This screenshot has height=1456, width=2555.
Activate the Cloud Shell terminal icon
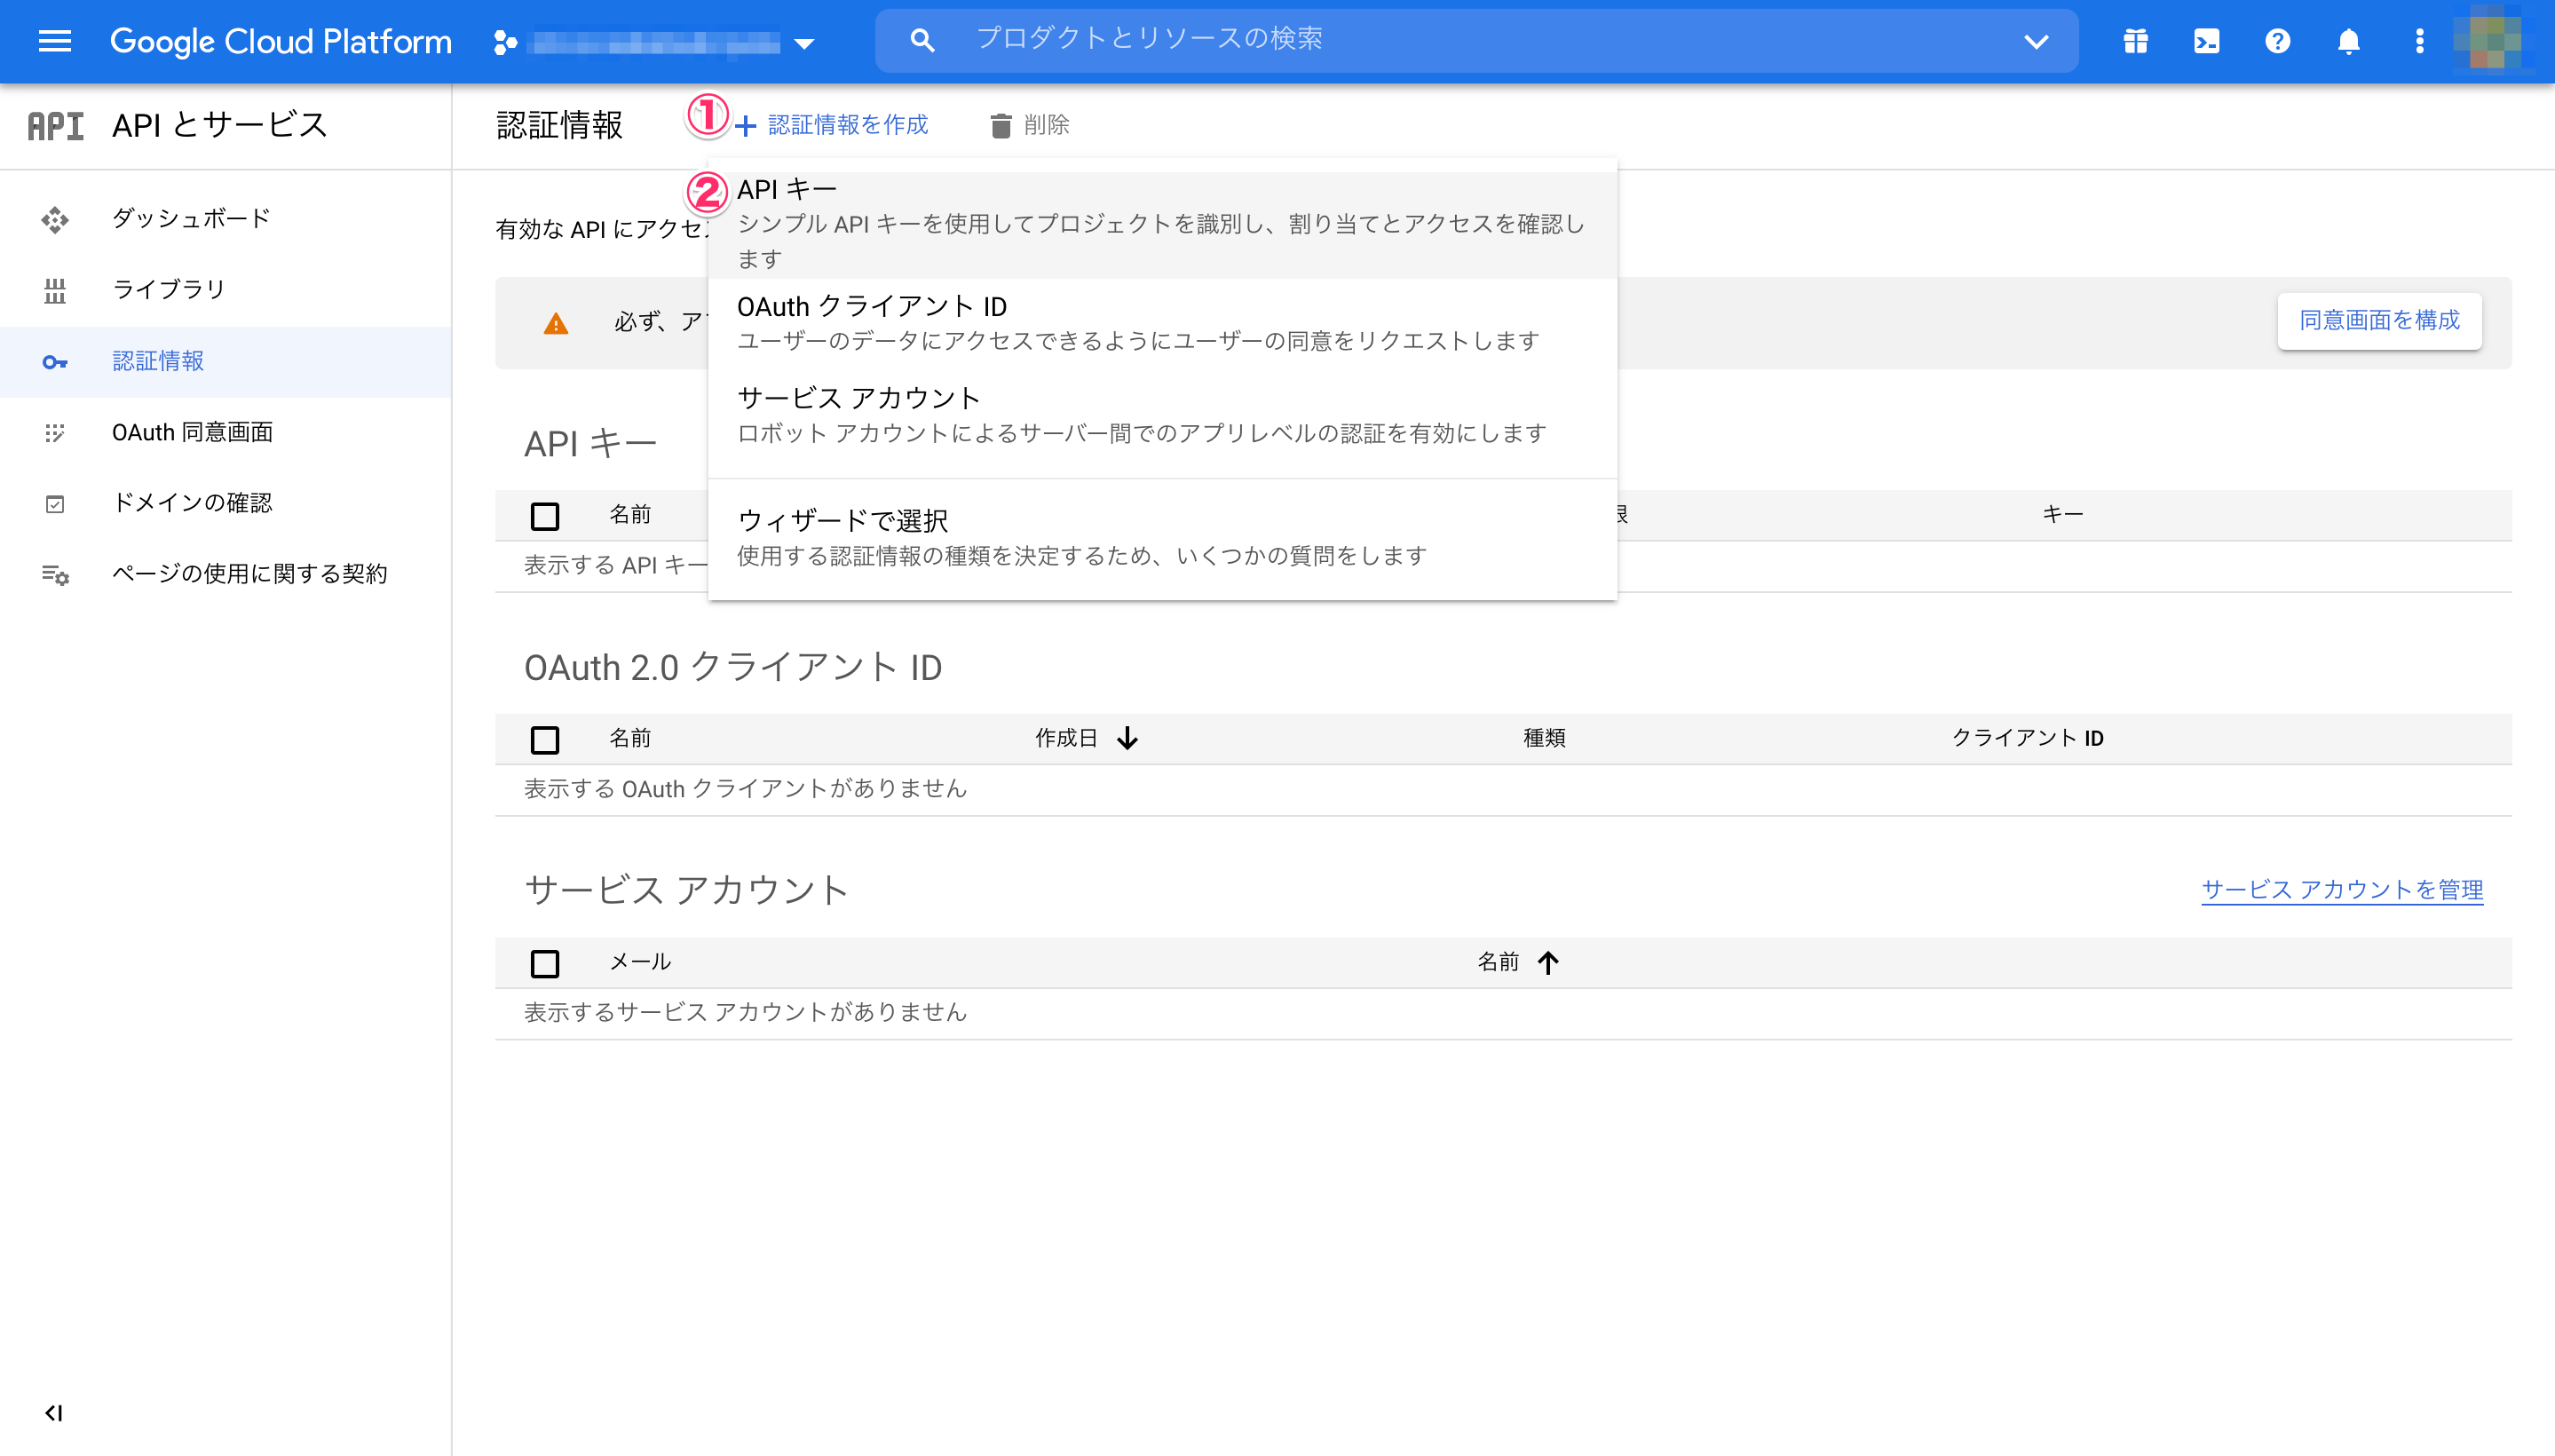tap(2206, 41)
